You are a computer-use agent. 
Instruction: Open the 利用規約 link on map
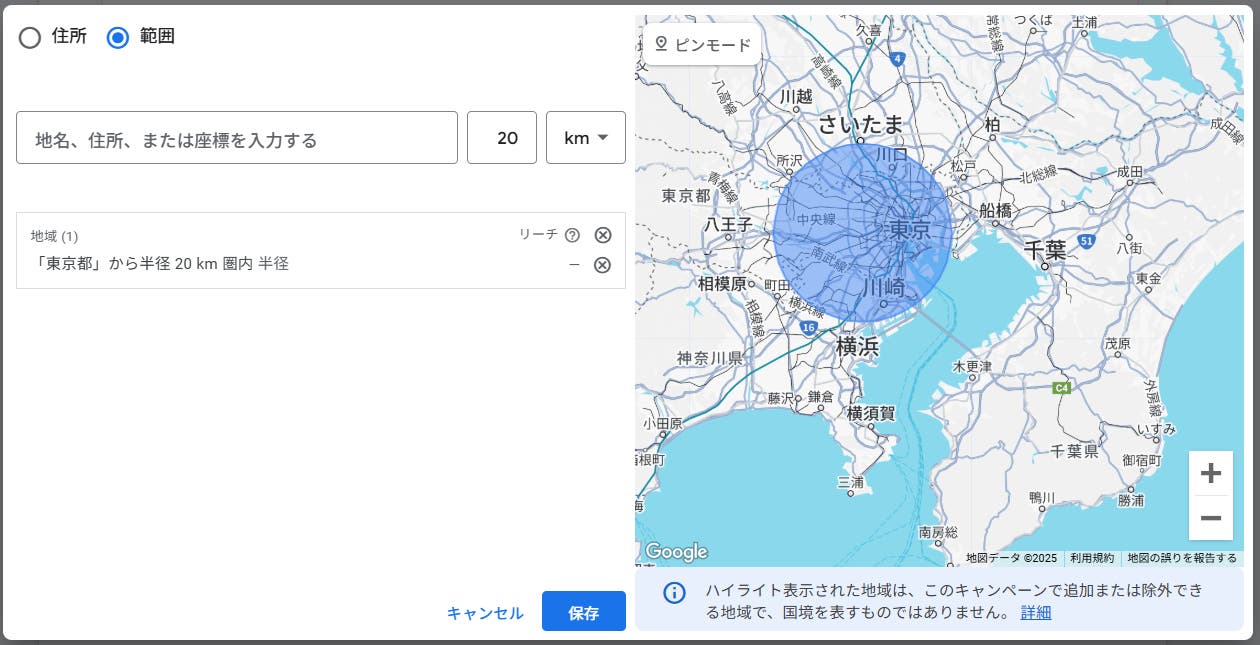[1091, 558]
